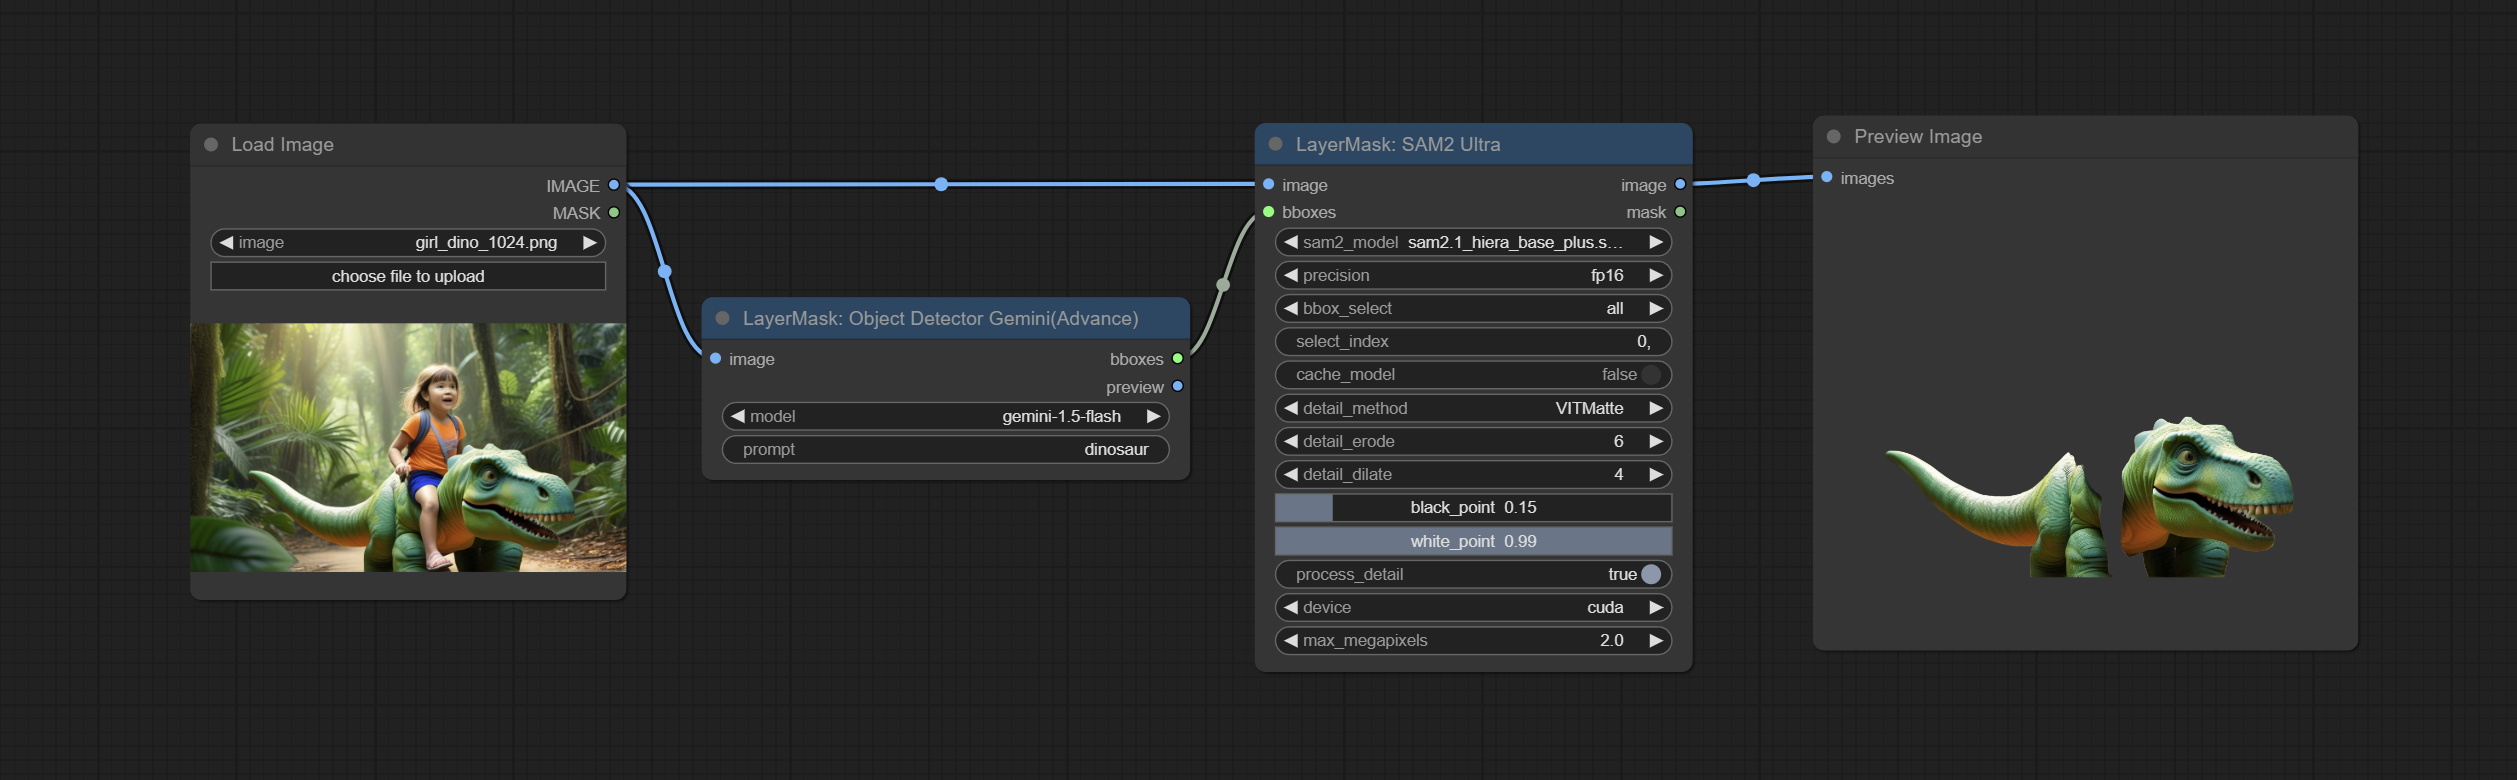Click the black_point slider
The width and height of the screenshot is (2517, 780).
tap(1472, 508)
